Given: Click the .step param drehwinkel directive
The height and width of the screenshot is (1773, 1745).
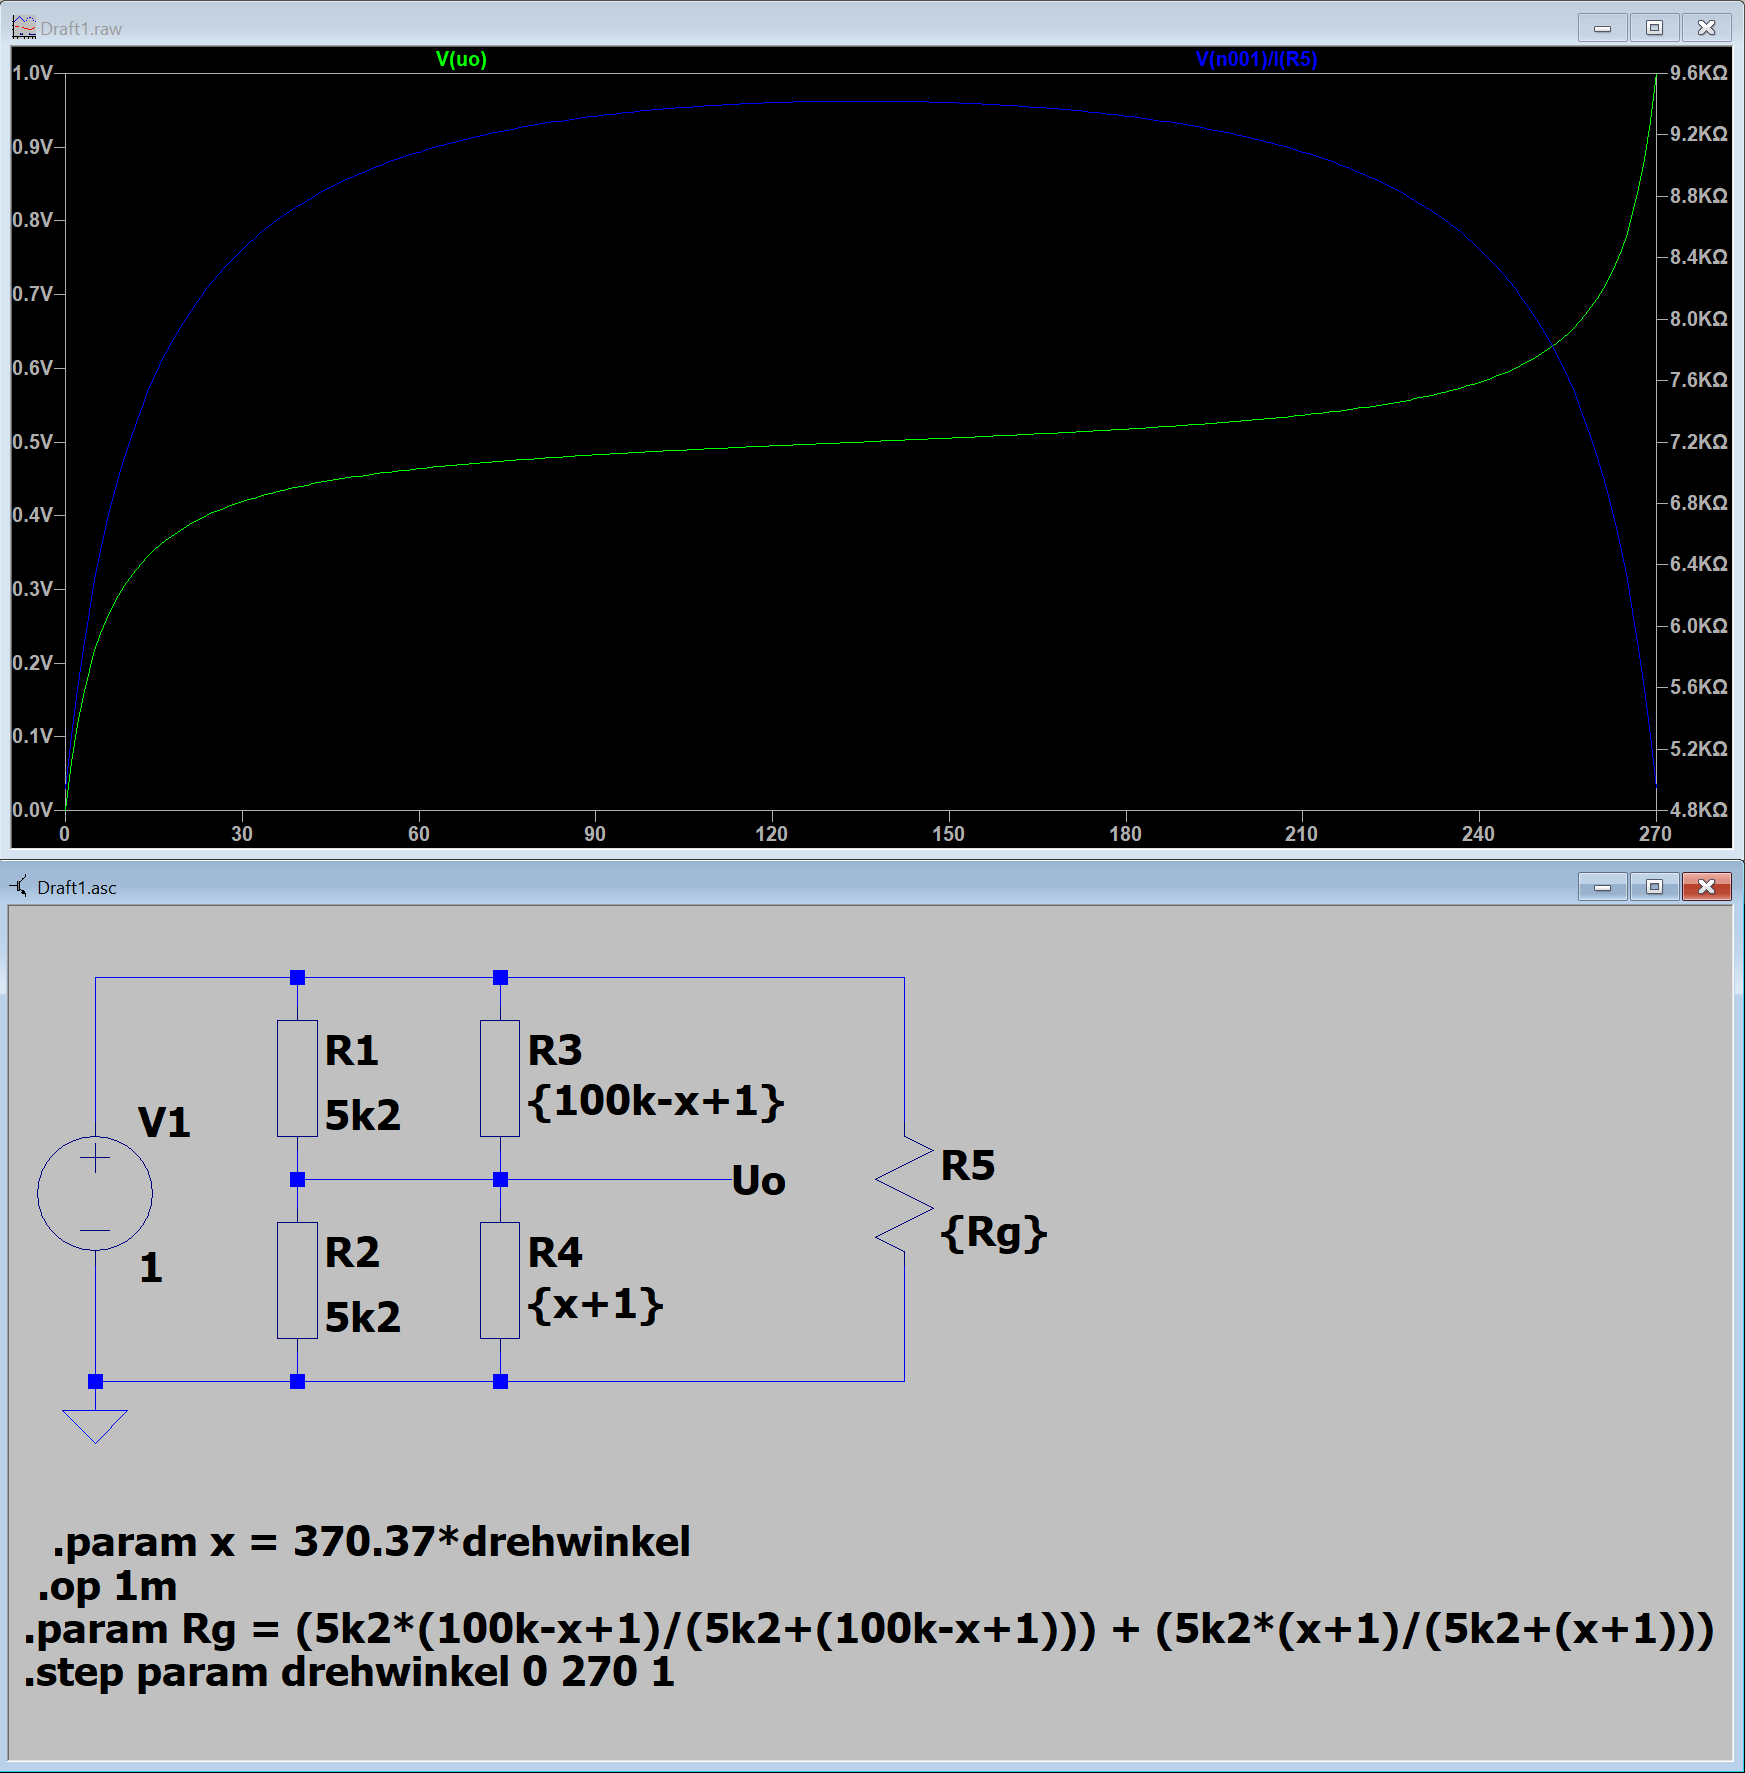Looking at the screenshot, I should click(x=349, y=1672).
